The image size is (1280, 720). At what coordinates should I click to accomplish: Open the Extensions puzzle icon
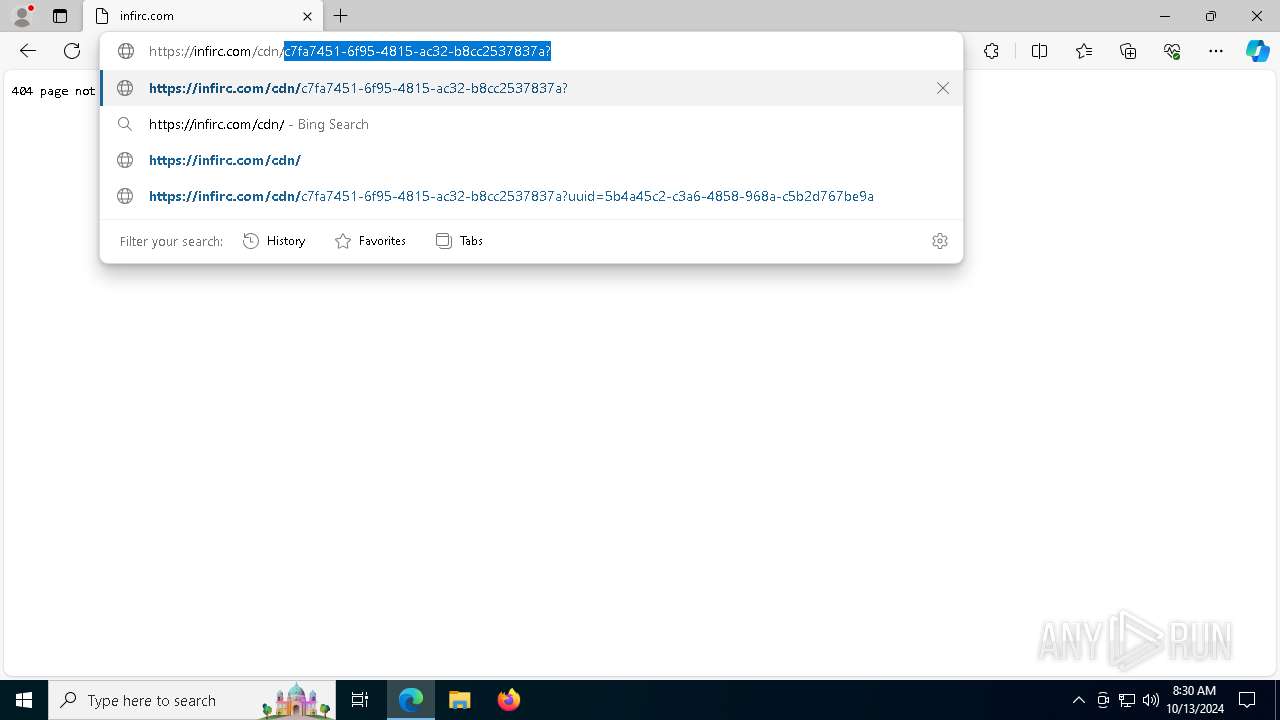(991, 51)
